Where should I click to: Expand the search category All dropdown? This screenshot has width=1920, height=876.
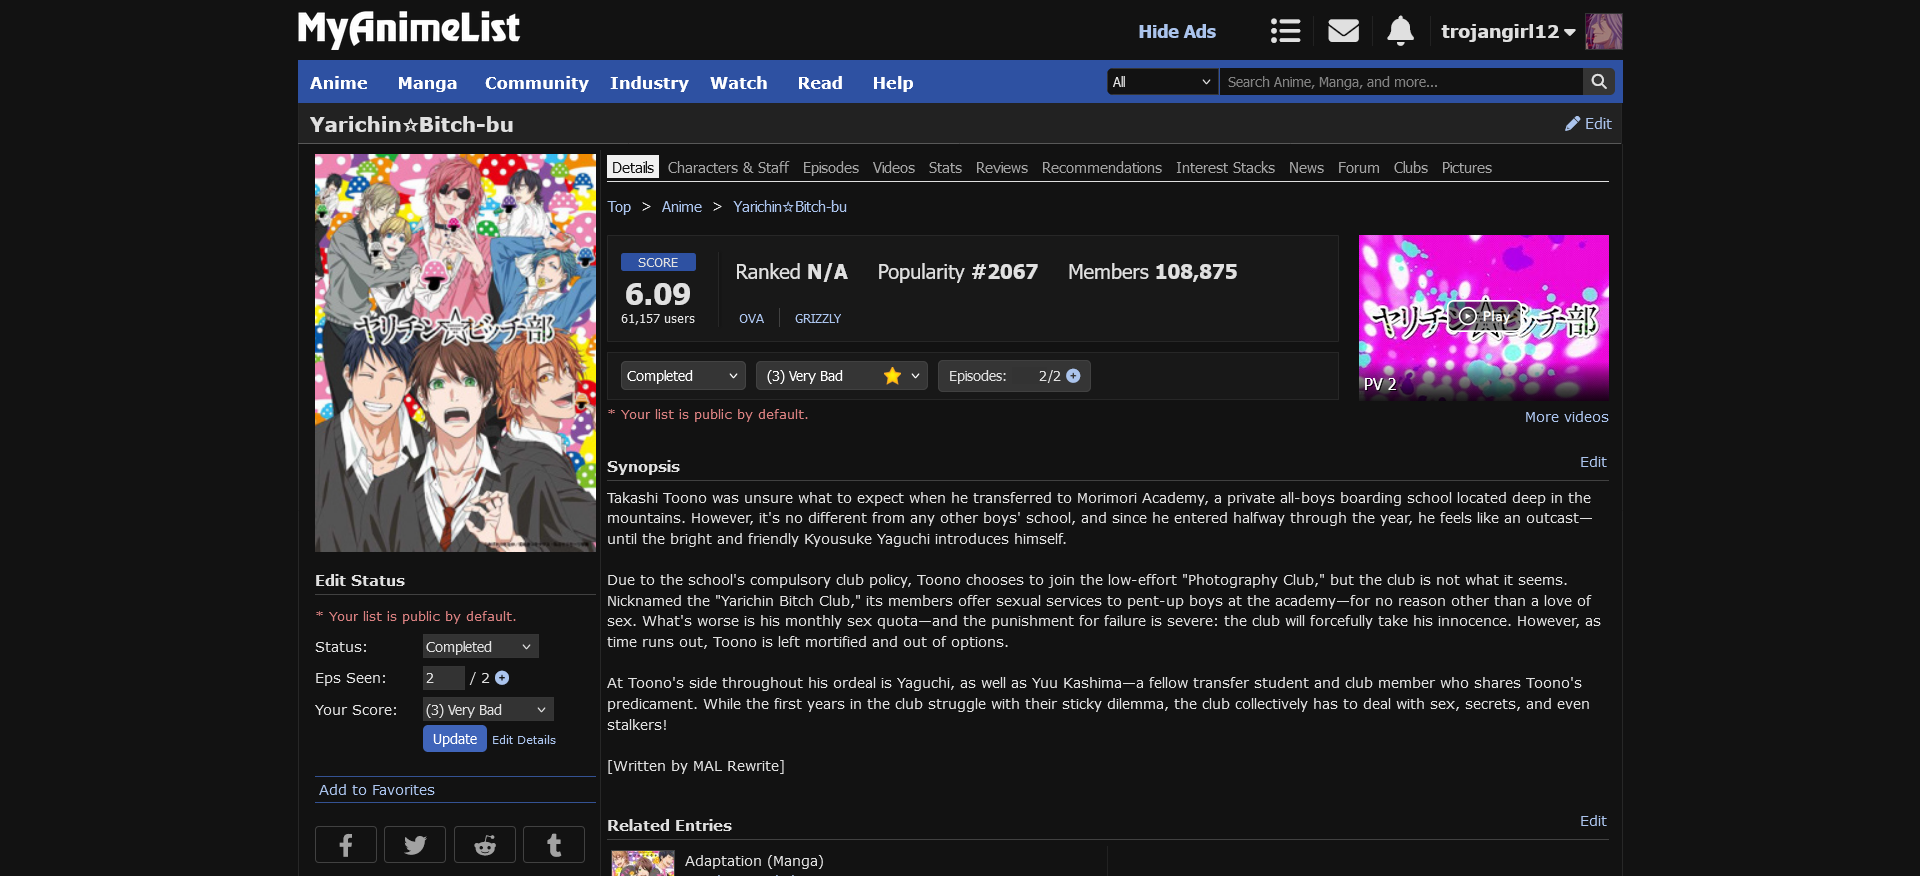[1162, 82]
